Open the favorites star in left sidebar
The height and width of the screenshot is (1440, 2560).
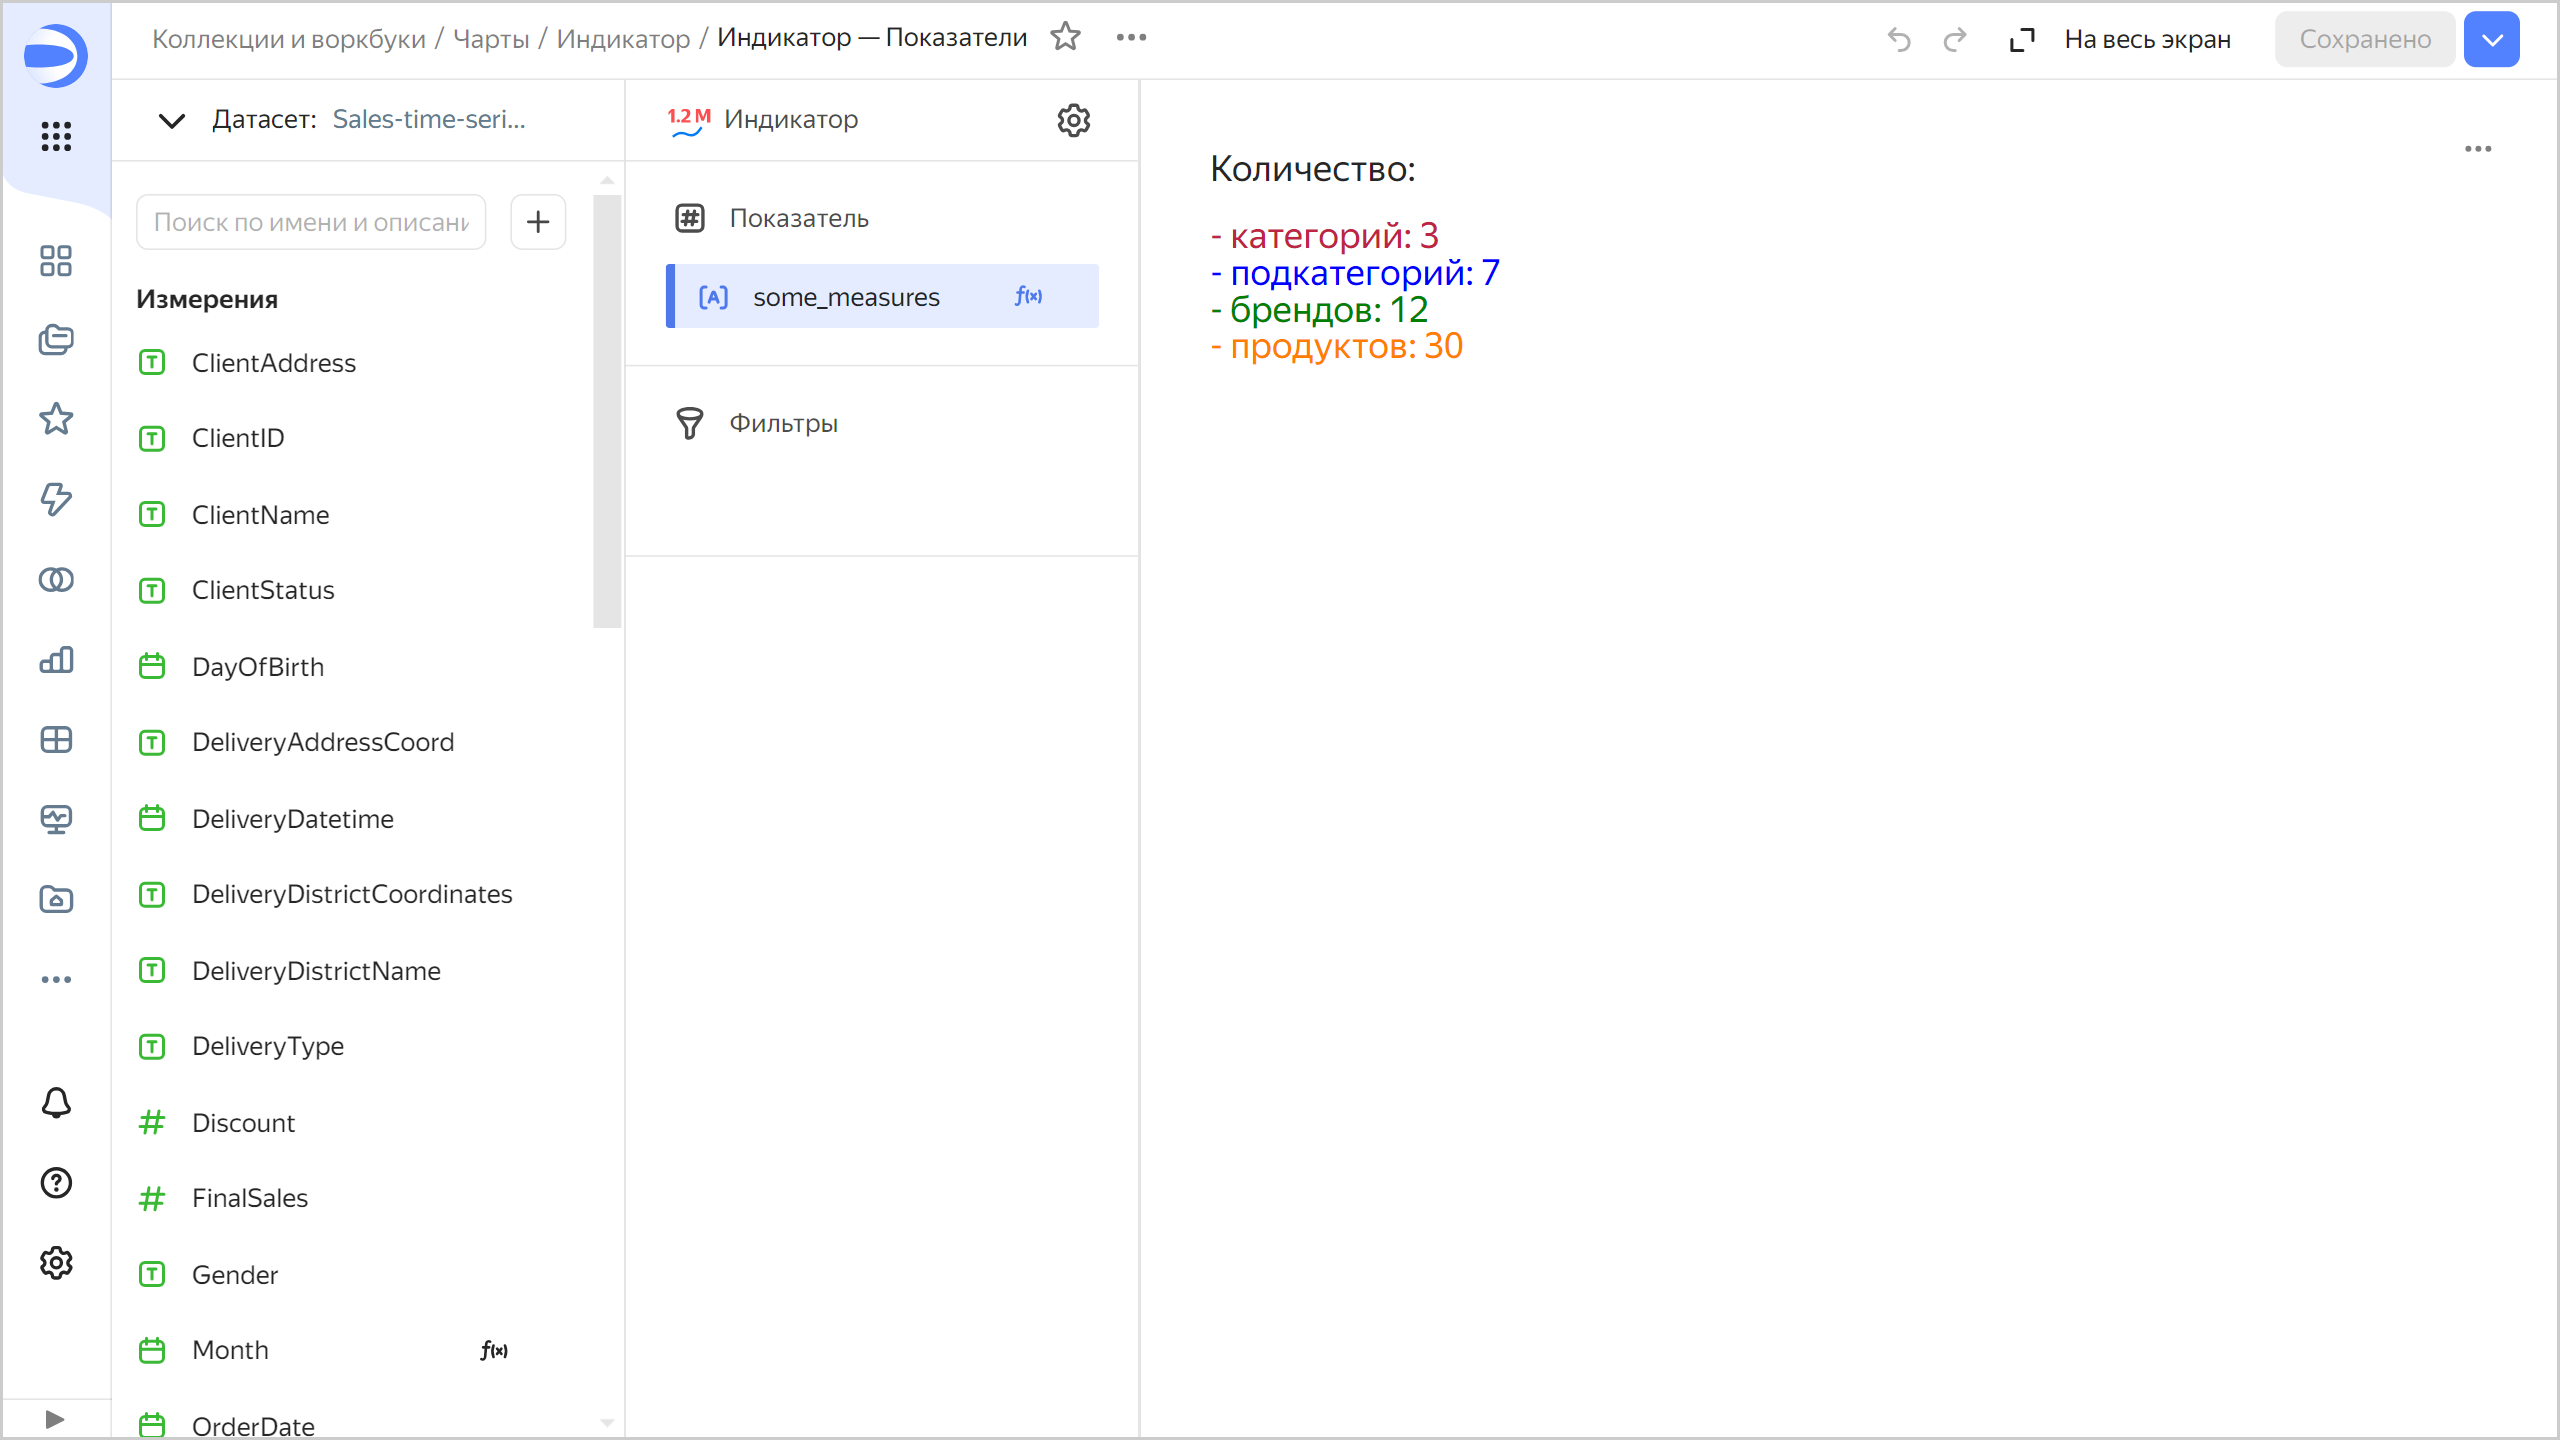coord(56,419)
